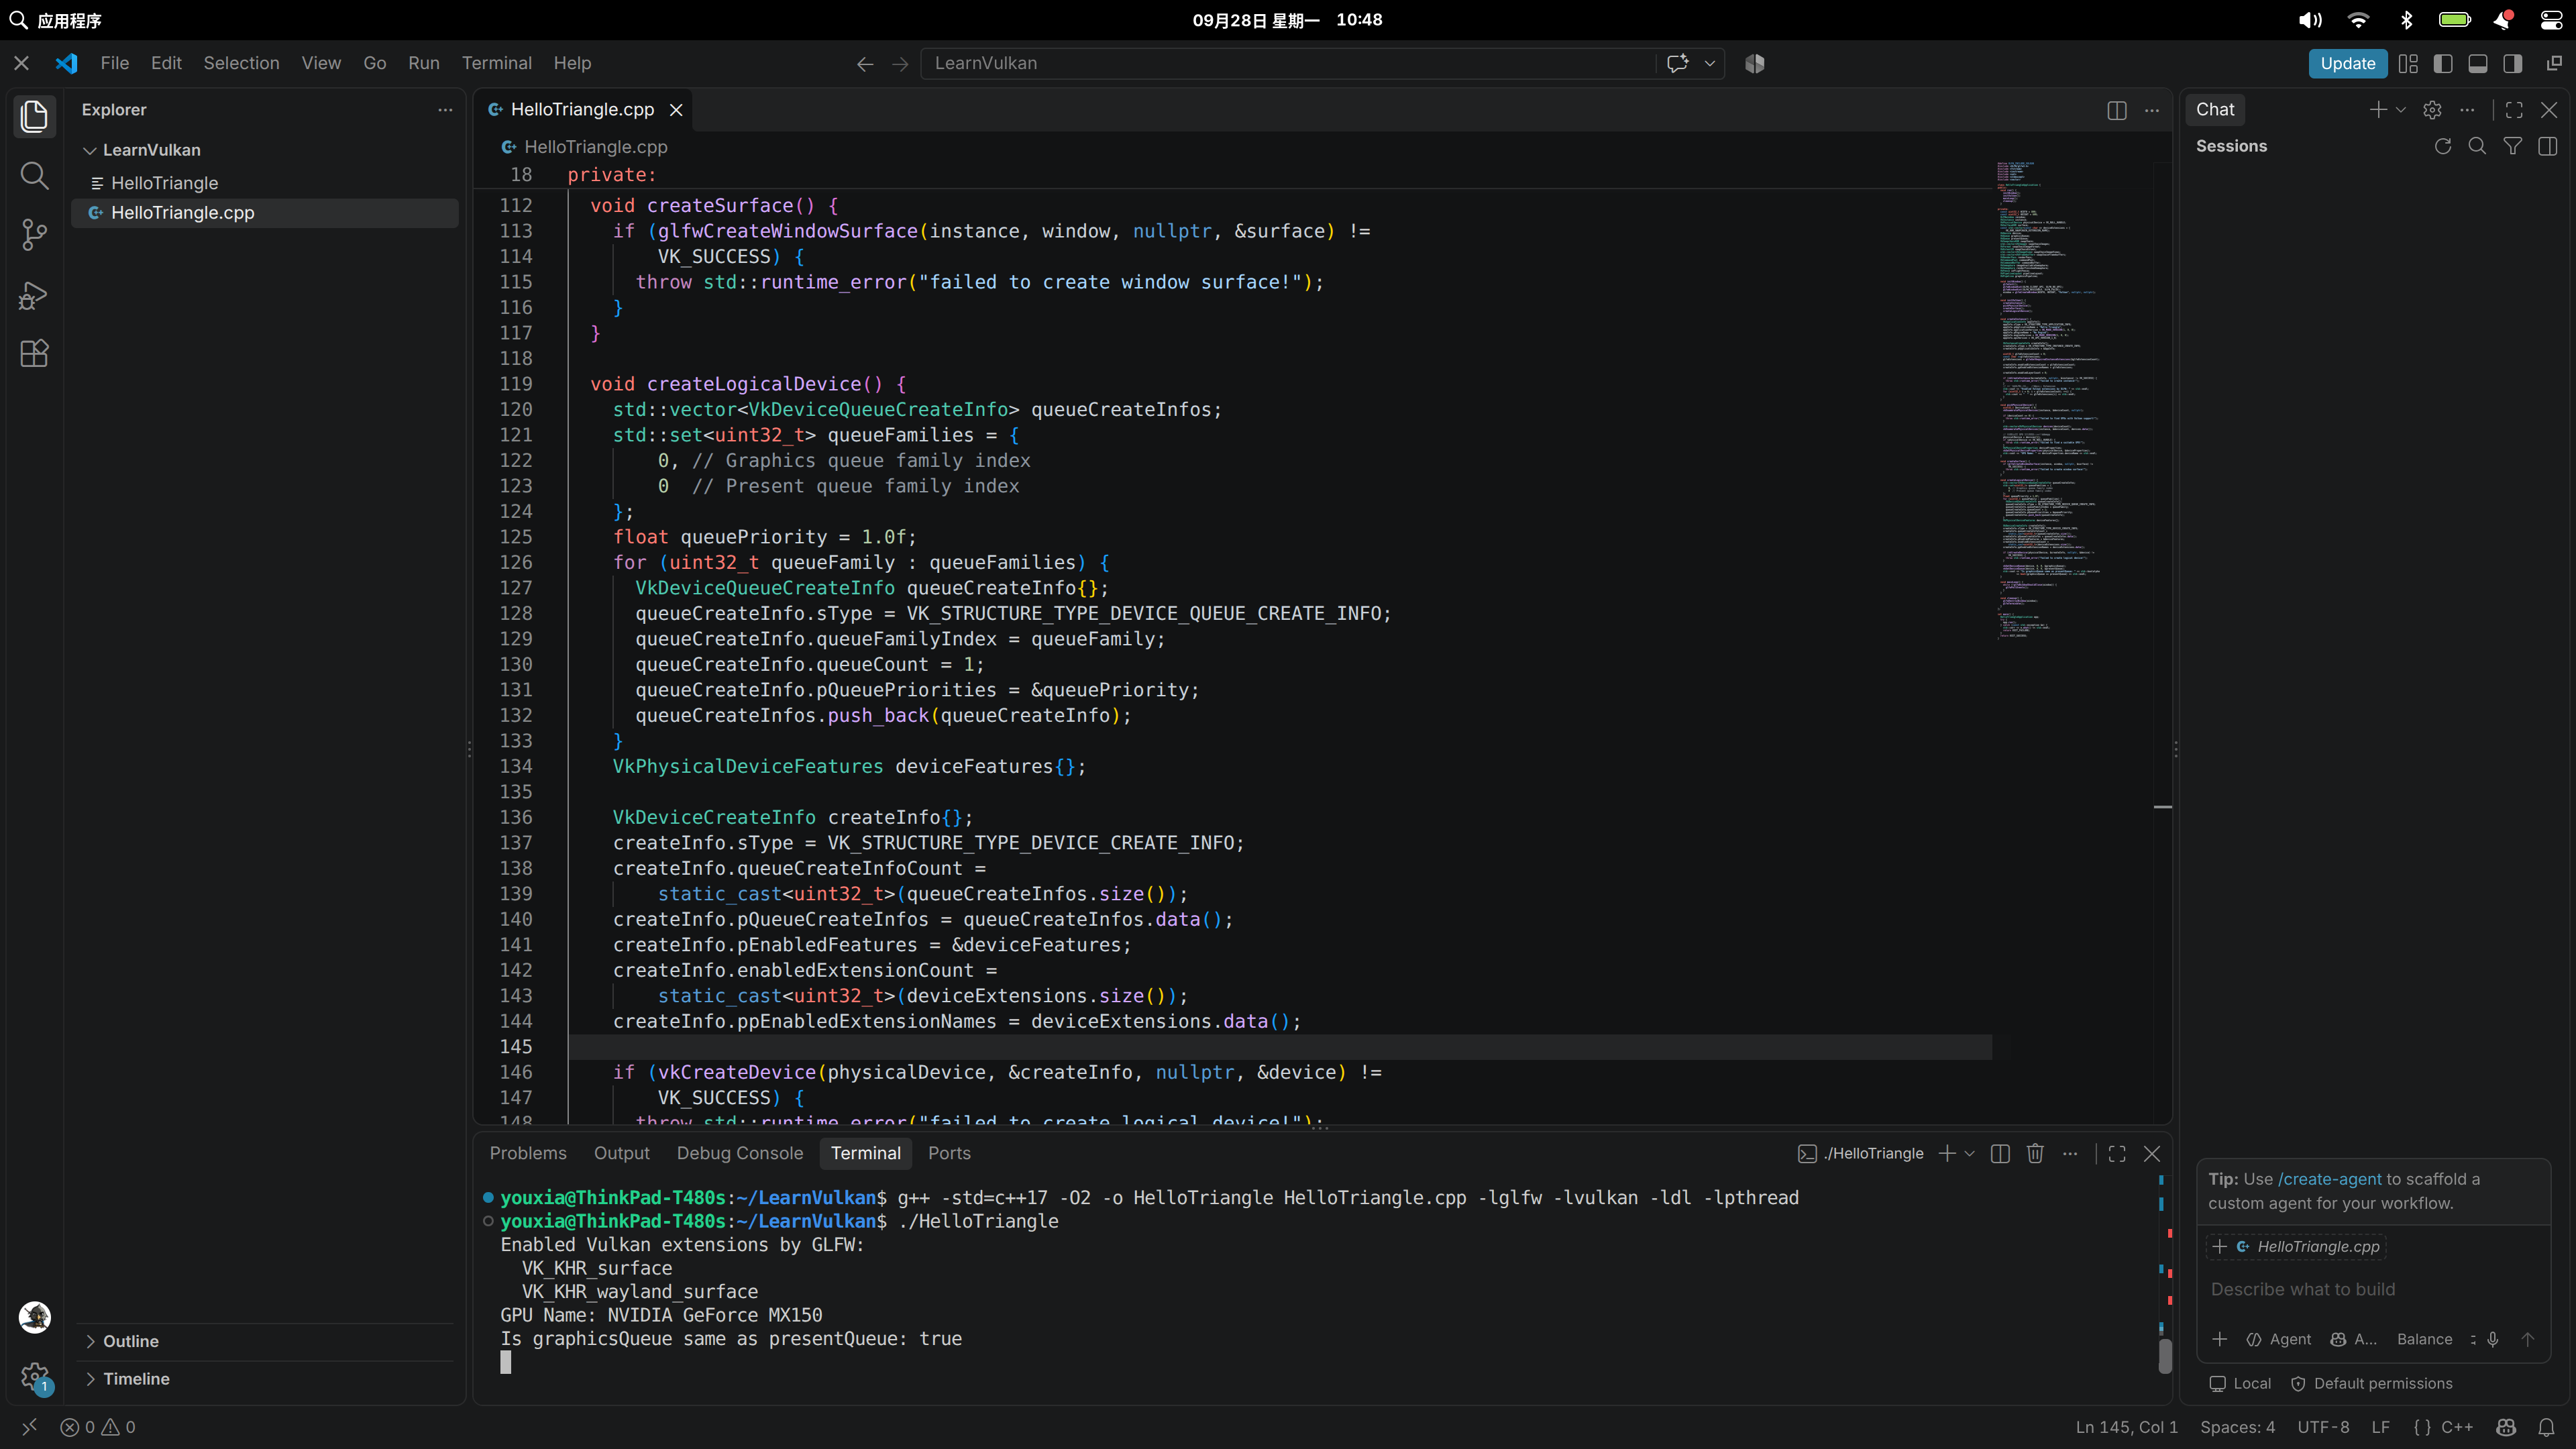Toggle the secondary side bar
This screenshot has height=1449, width=2576.
2513,64
